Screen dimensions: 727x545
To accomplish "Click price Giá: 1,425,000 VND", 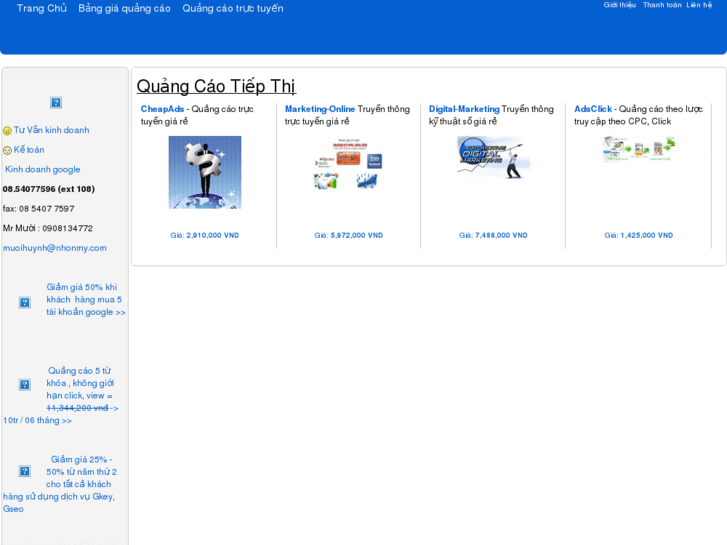I will click(x=638, y=235).
